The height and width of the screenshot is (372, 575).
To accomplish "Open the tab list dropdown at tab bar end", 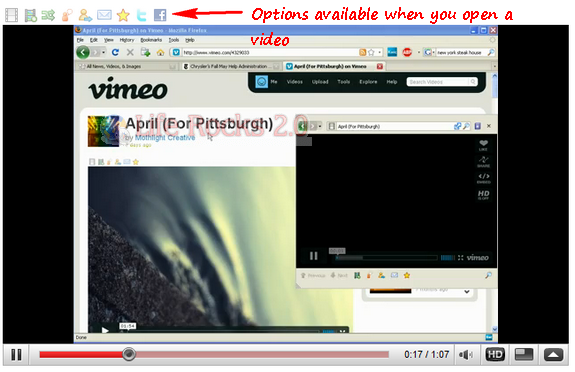I will coord(494,66).
